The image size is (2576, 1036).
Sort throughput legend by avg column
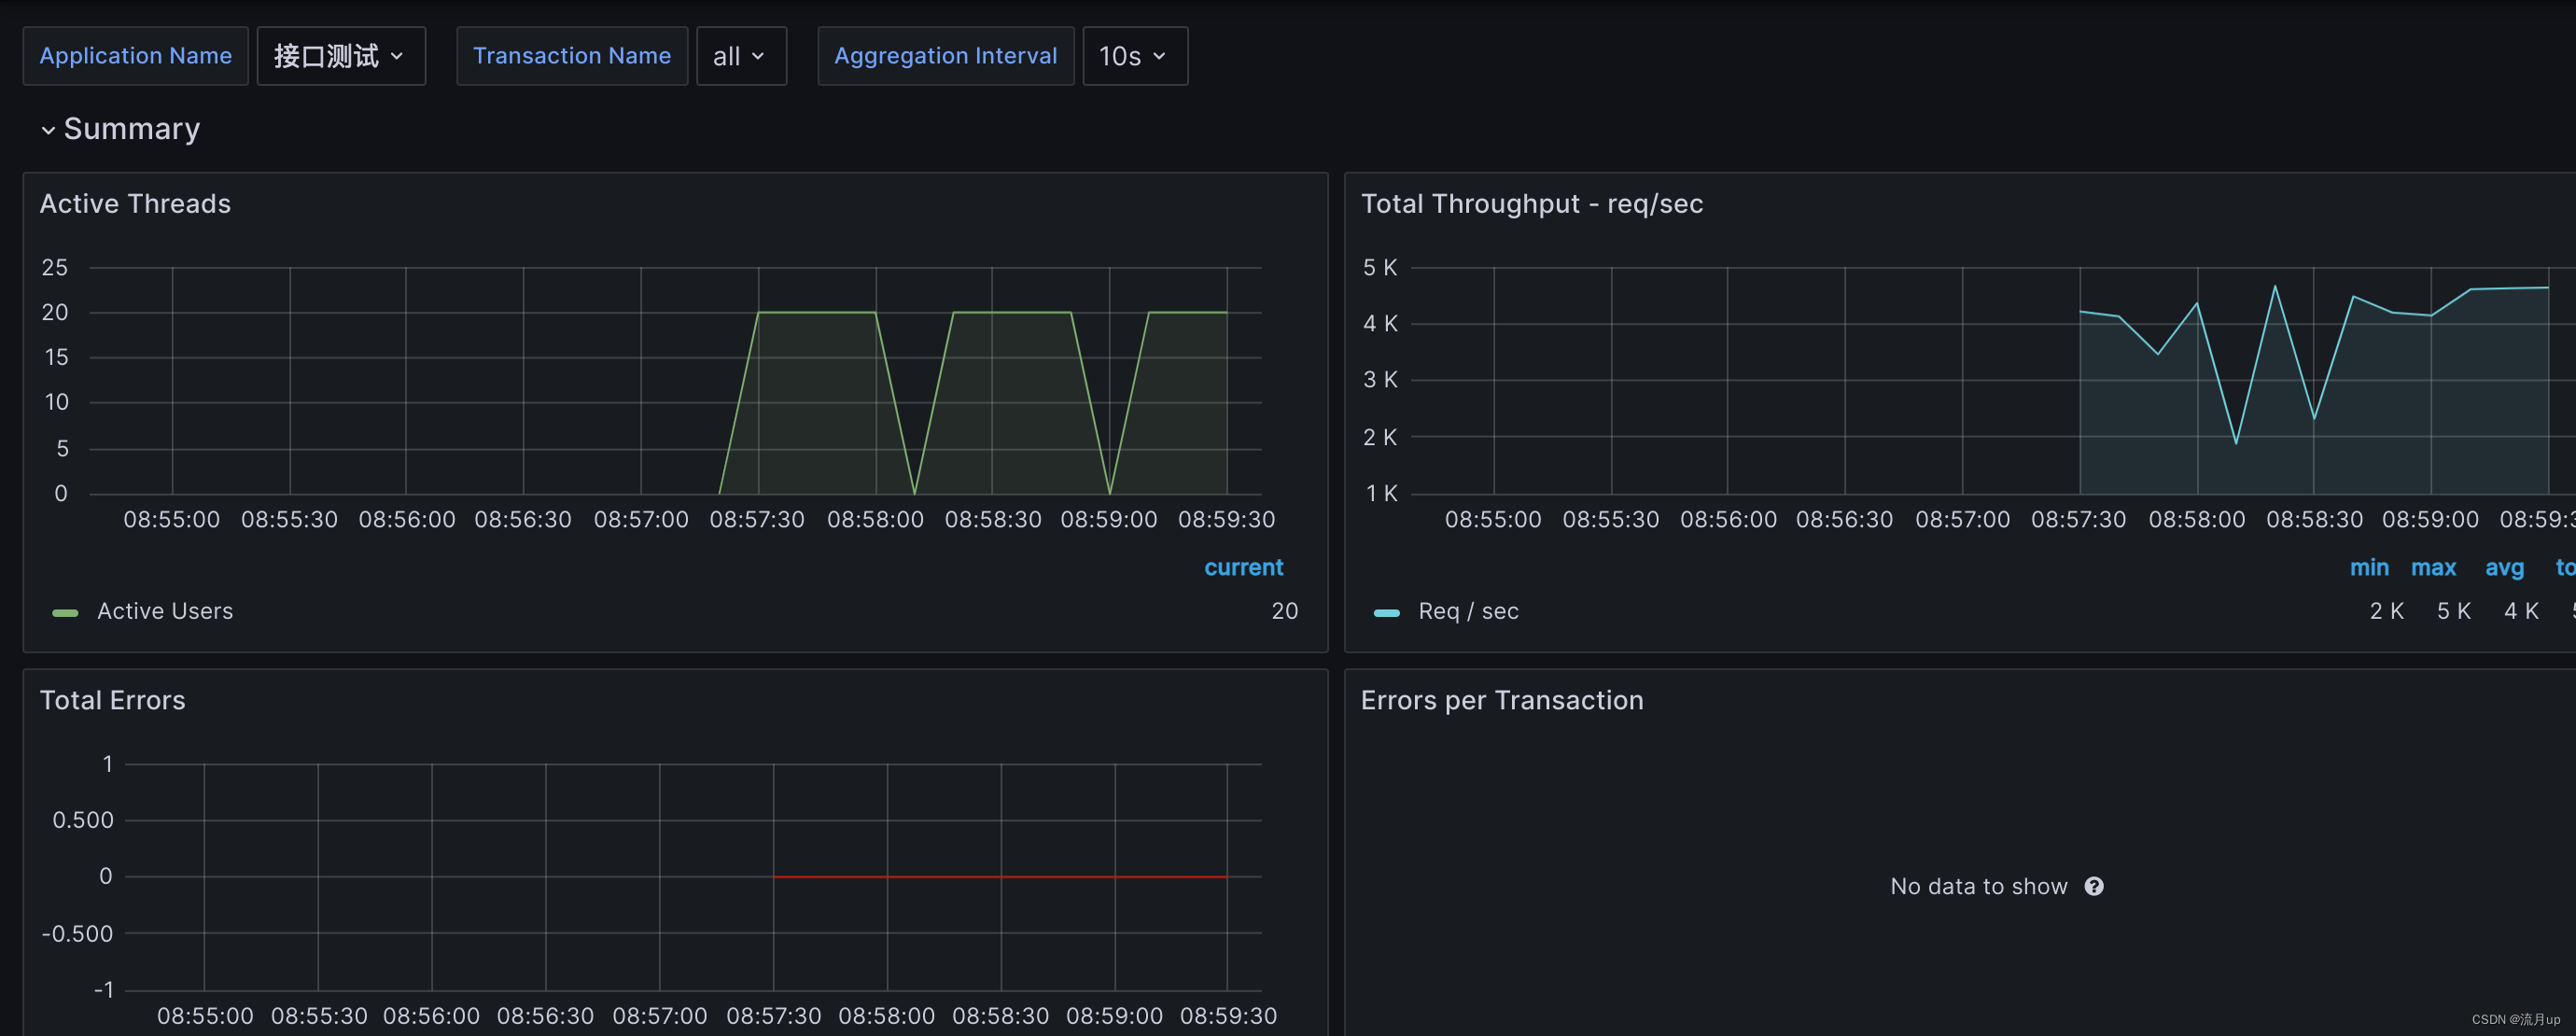click(2504, 567)
